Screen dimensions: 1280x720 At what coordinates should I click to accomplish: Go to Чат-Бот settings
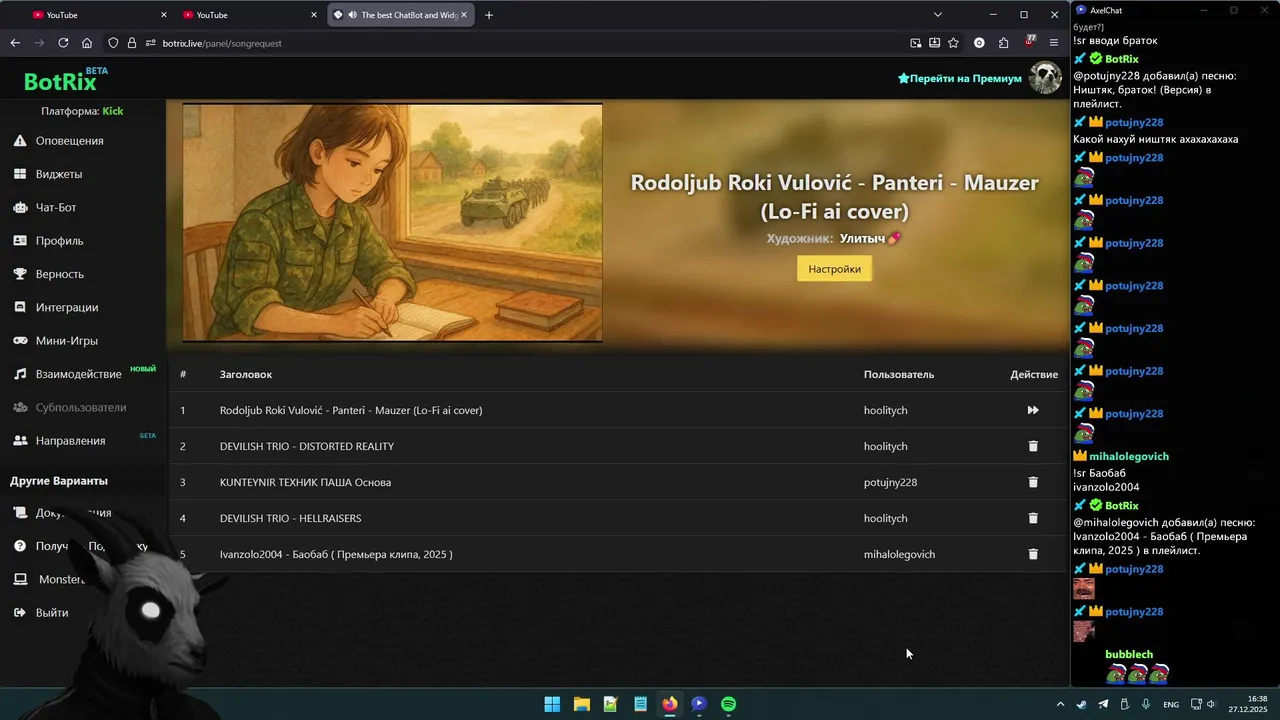(56, 207)
